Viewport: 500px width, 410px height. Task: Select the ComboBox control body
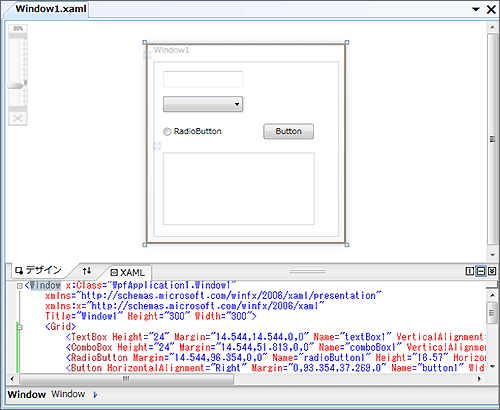(x=203, y=104)
